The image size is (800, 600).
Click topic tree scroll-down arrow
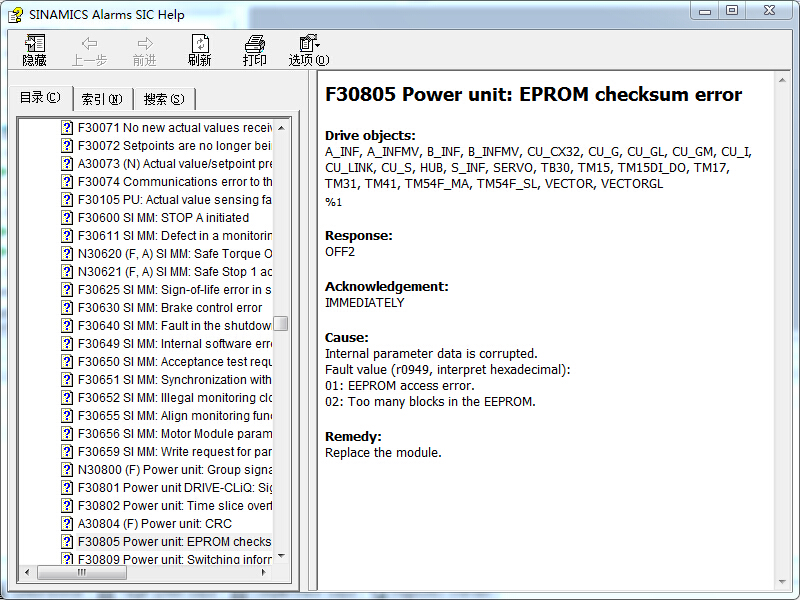click(281, 556)
